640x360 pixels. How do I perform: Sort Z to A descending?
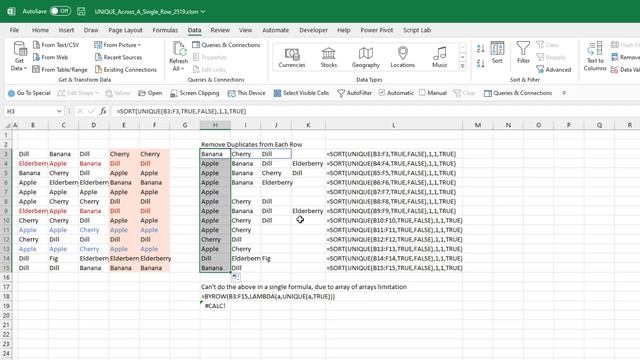click(480, 63)
